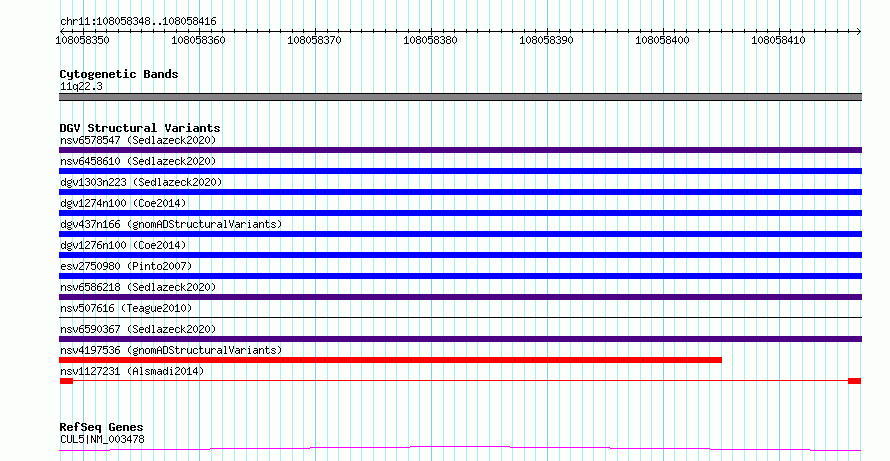Viewport: 890px width, 461px height.
Task: Click ruler position 108058380
Action: (x=430, y=40)
